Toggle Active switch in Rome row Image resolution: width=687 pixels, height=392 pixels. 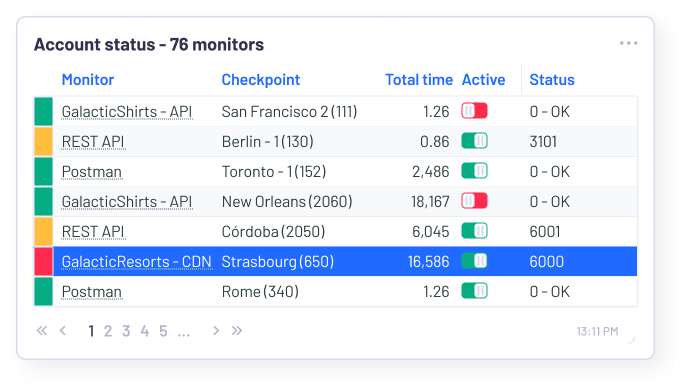click(475, 291)
